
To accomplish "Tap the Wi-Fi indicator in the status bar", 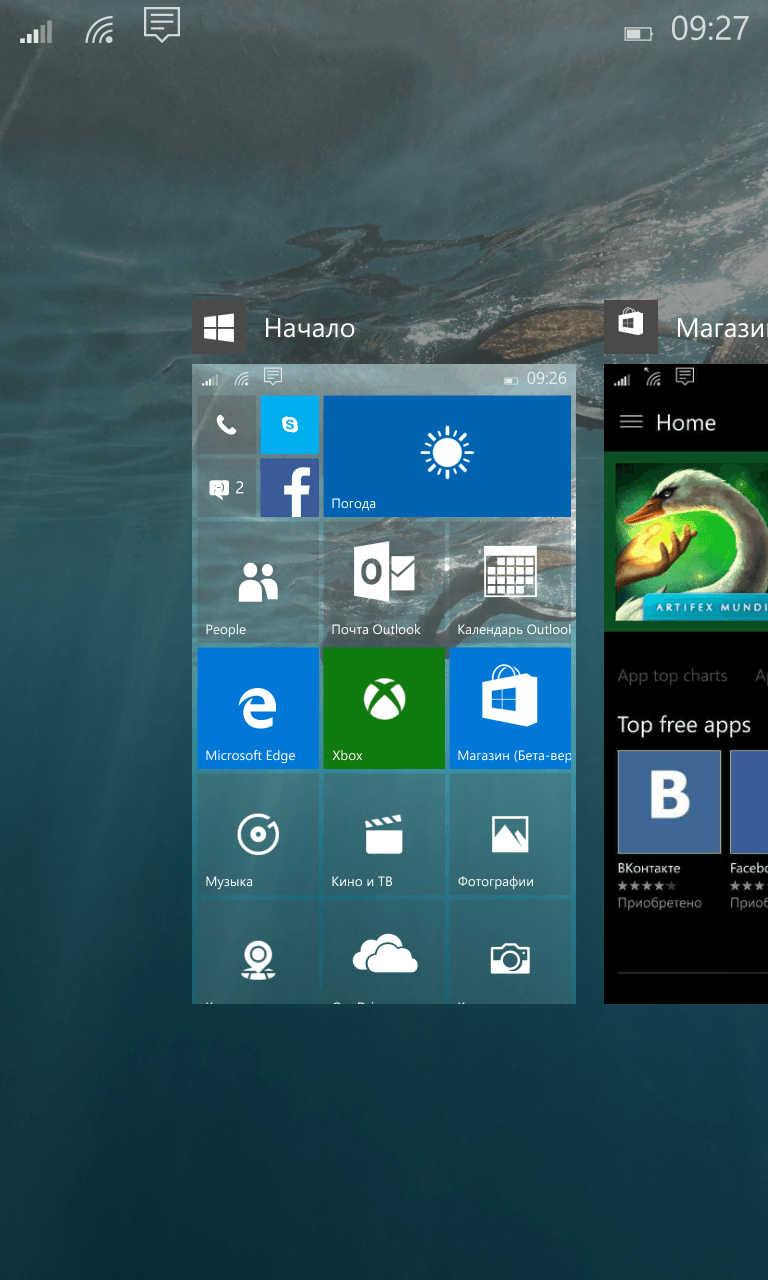I will pos(99,31).
